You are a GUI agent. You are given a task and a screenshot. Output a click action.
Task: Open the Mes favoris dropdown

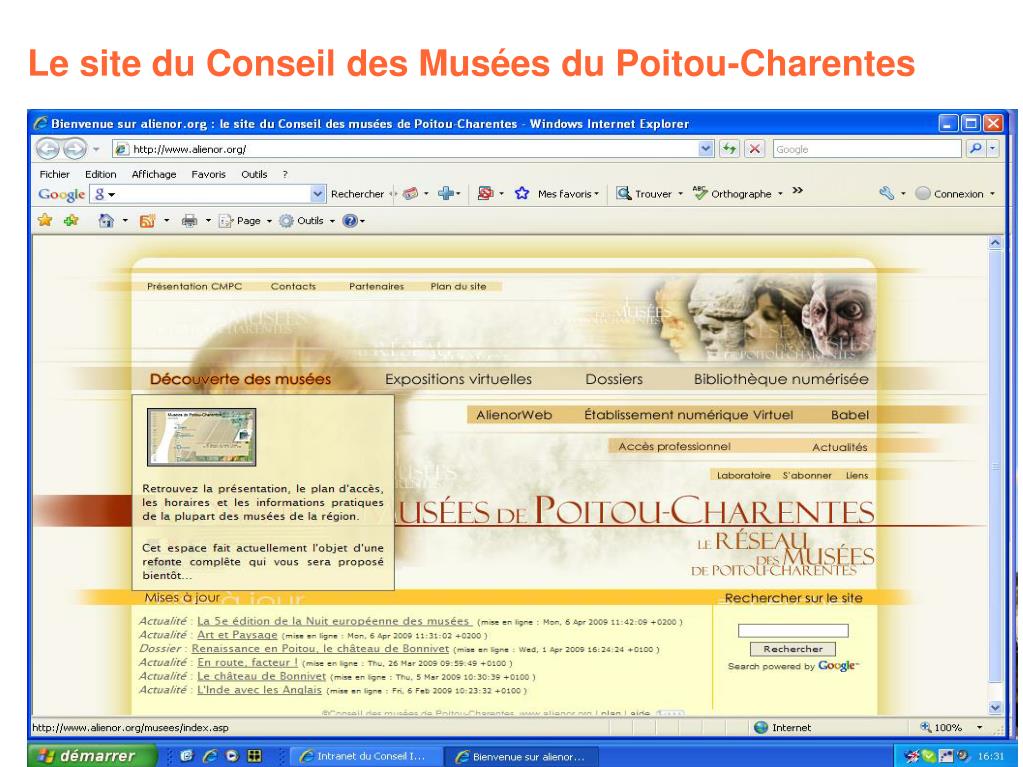pyautogui.click(x=596, y=194)
